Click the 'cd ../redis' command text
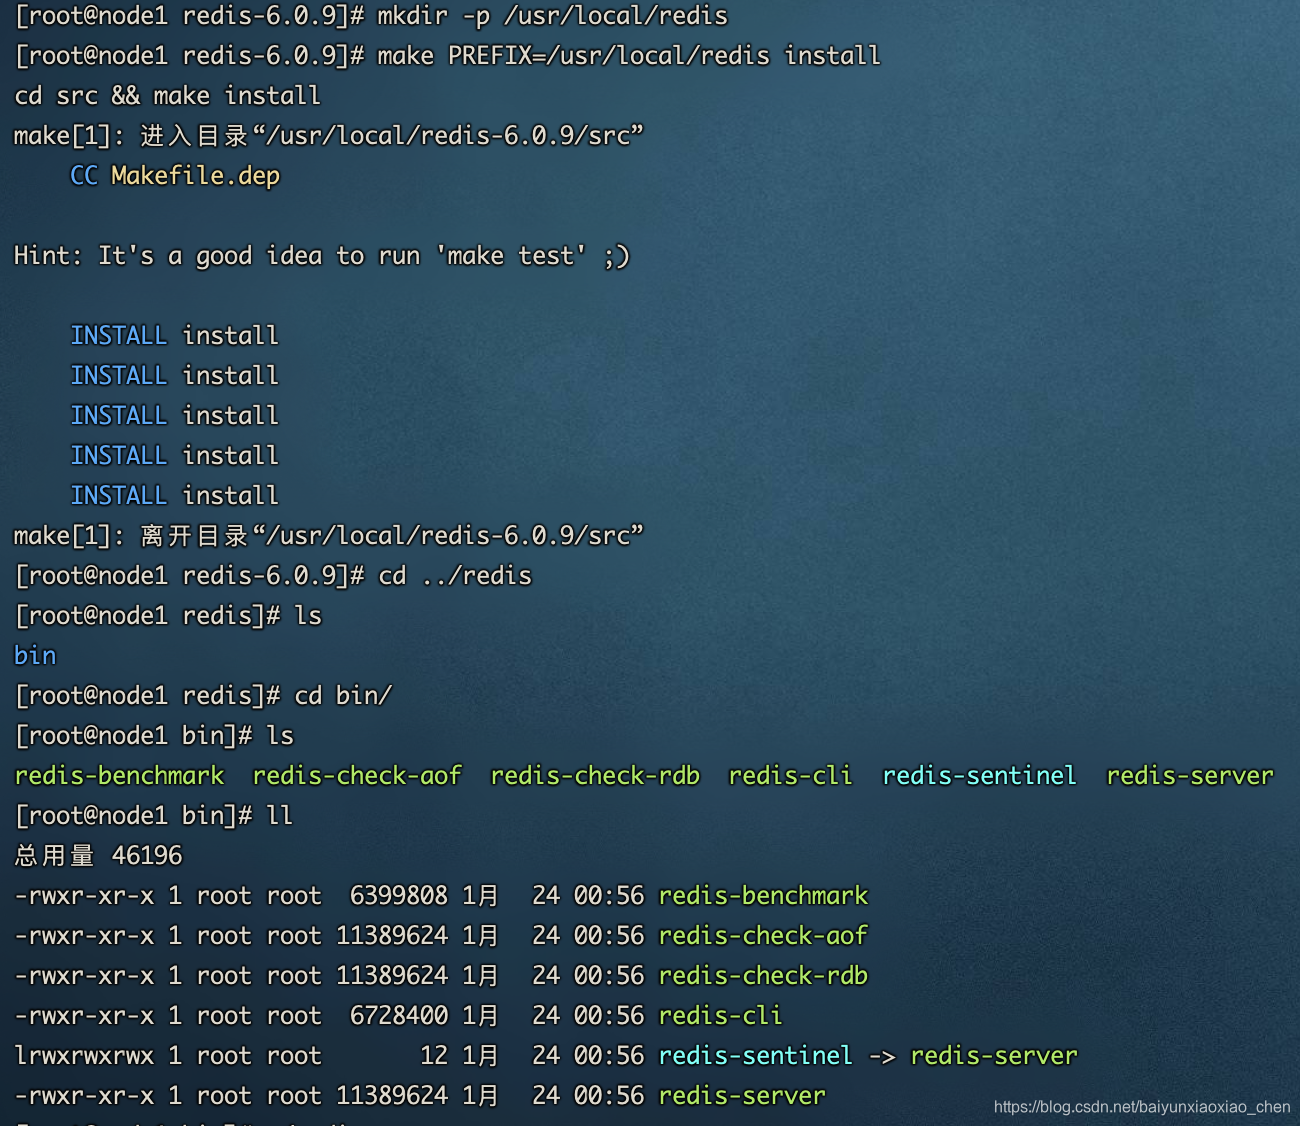Screen dimensions: 1300x1126 (x=455, y=576)
